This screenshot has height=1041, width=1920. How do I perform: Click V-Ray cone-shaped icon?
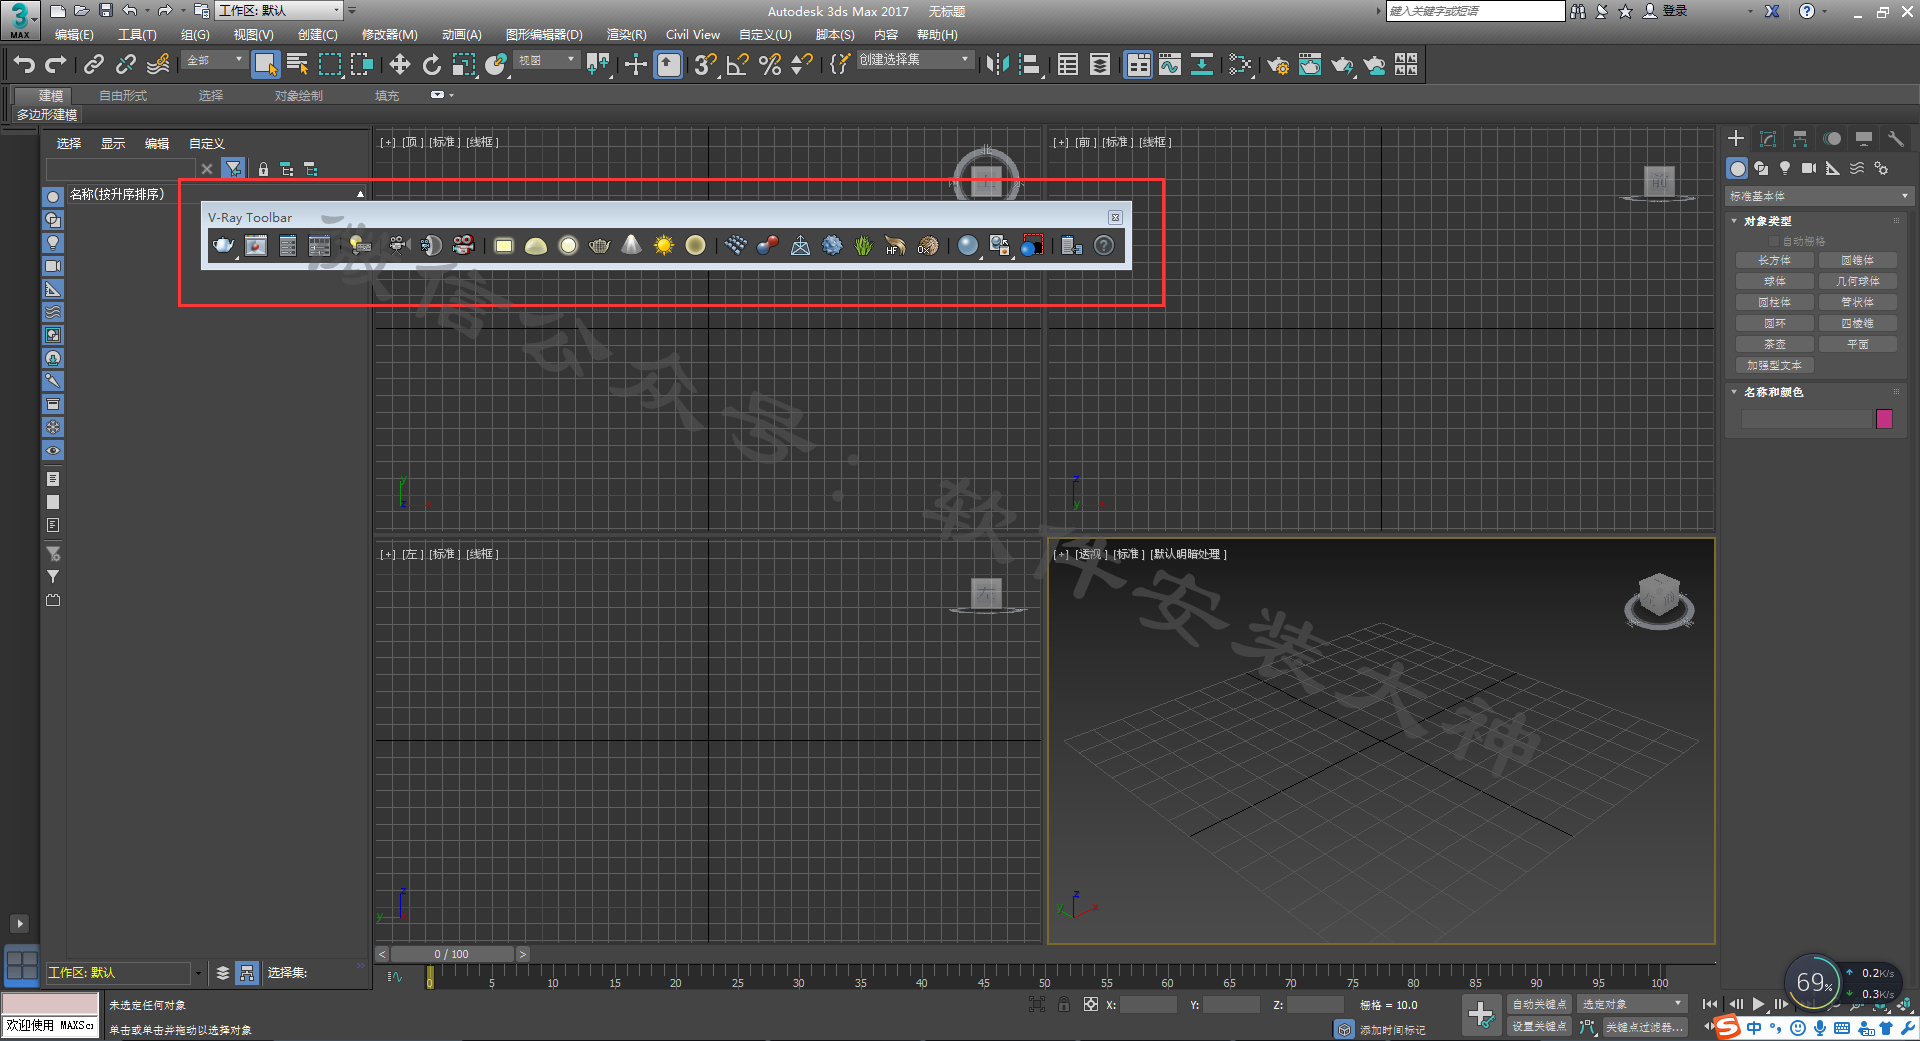click(x=631, y=245)
